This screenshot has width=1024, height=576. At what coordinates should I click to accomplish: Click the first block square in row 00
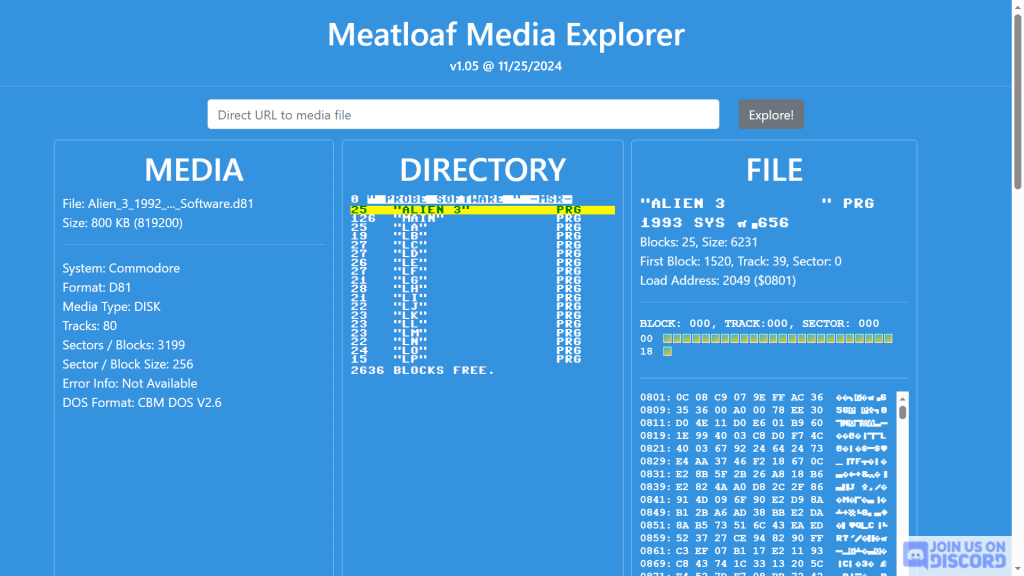pos(668,339)
